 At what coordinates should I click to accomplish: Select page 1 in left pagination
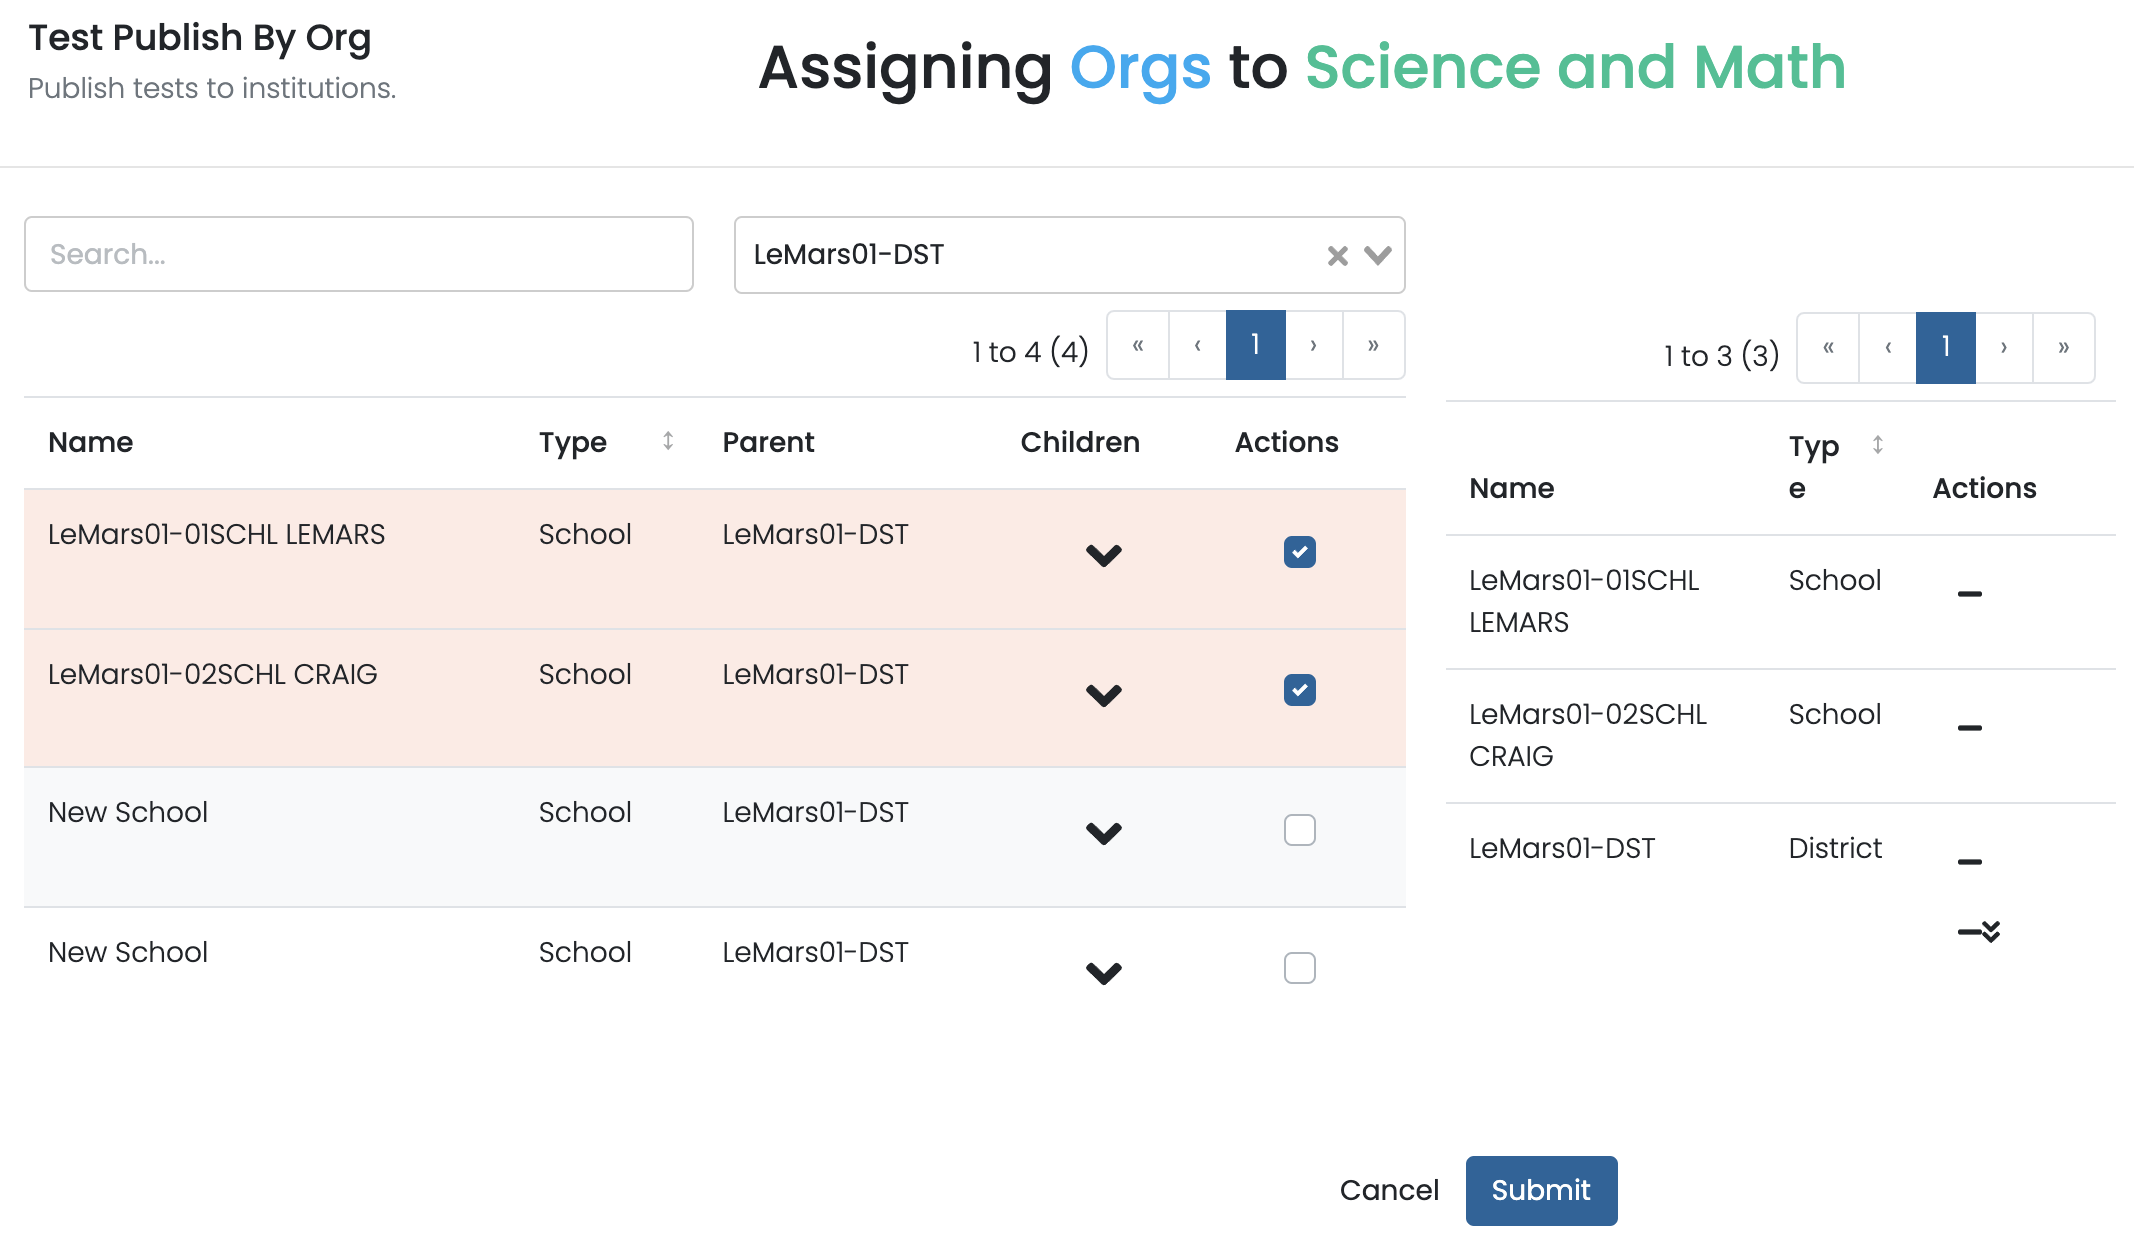coord(1254,345)
